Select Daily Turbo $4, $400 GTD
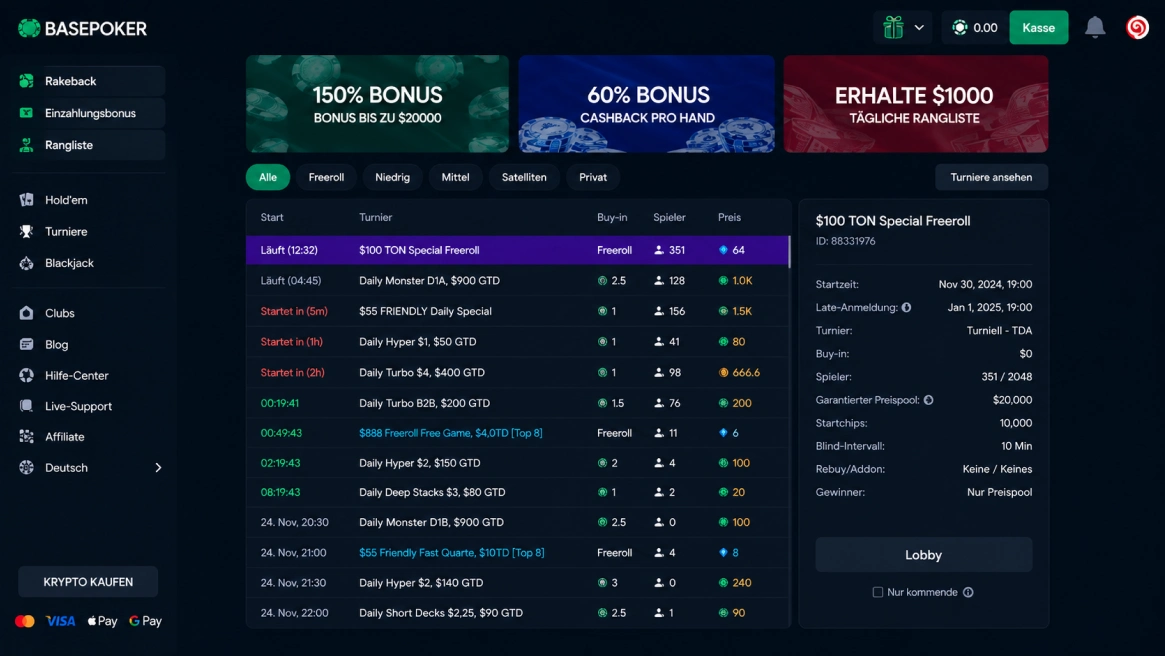This screenshot has height=656, width=1165. point(517,372)
